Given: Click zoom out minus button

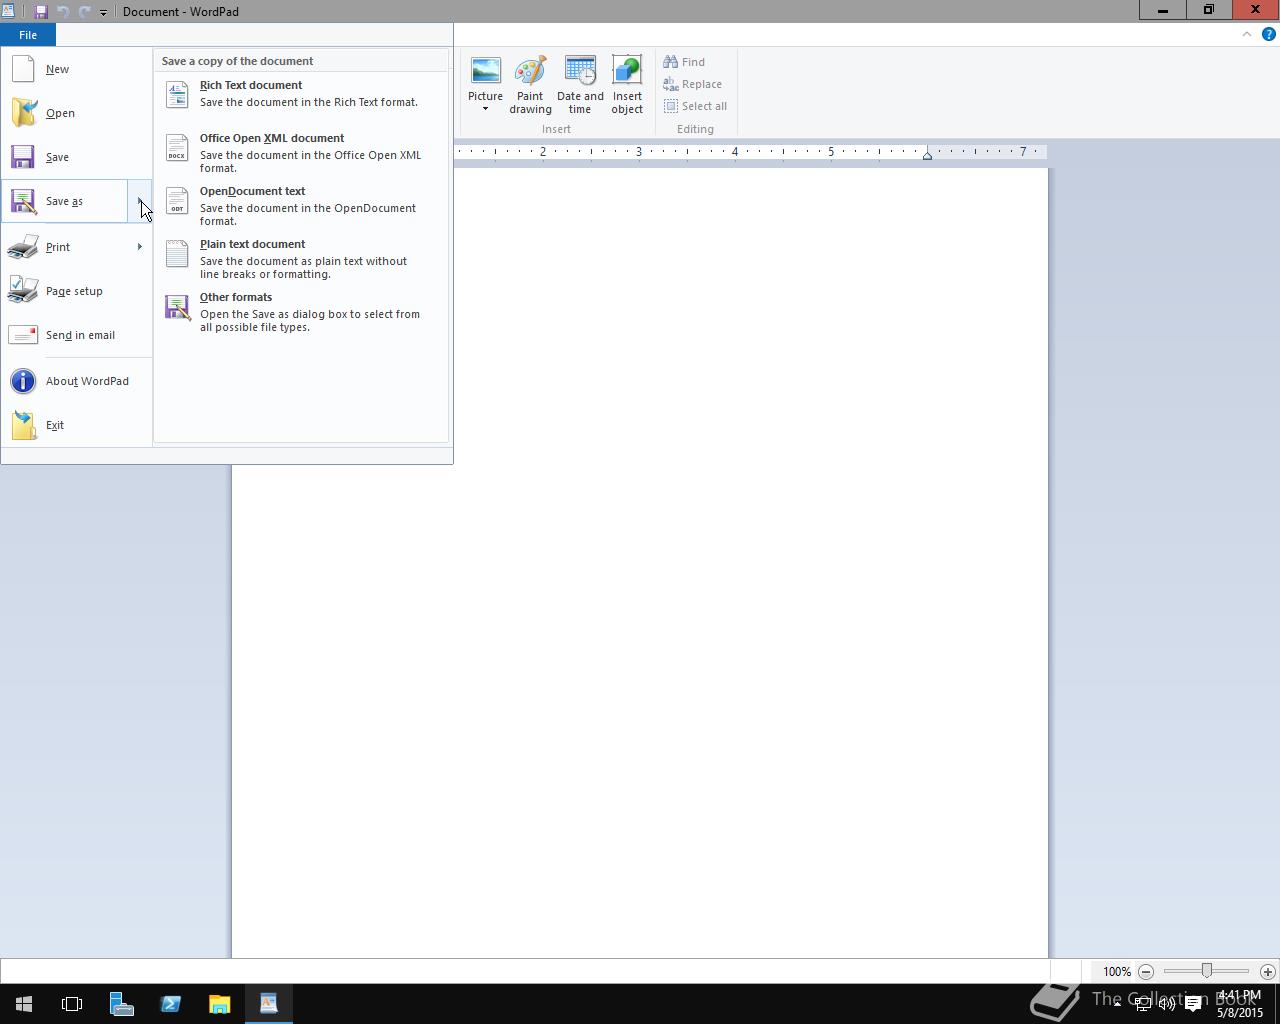Looking at the screenshot, I should [1146, 971].
